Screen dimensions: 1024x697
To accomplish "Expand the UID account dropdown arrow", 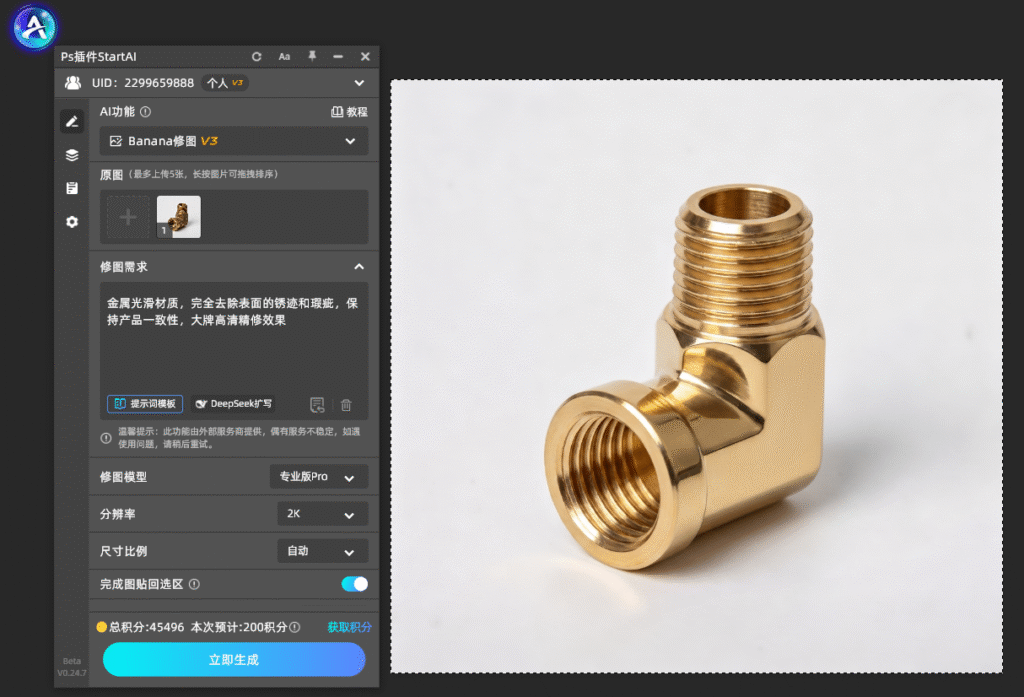I will (359, 83).
